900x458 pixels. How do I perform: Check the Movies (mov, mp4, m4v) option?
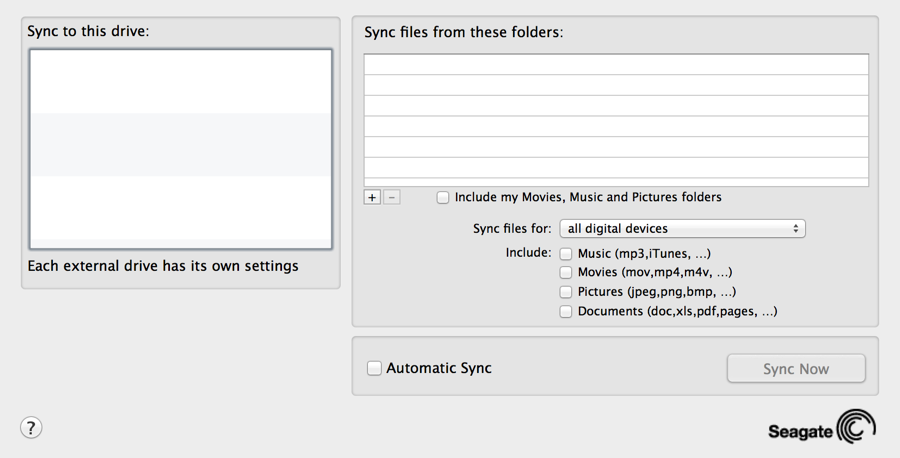pyautogui.click(x=566, y=272)
